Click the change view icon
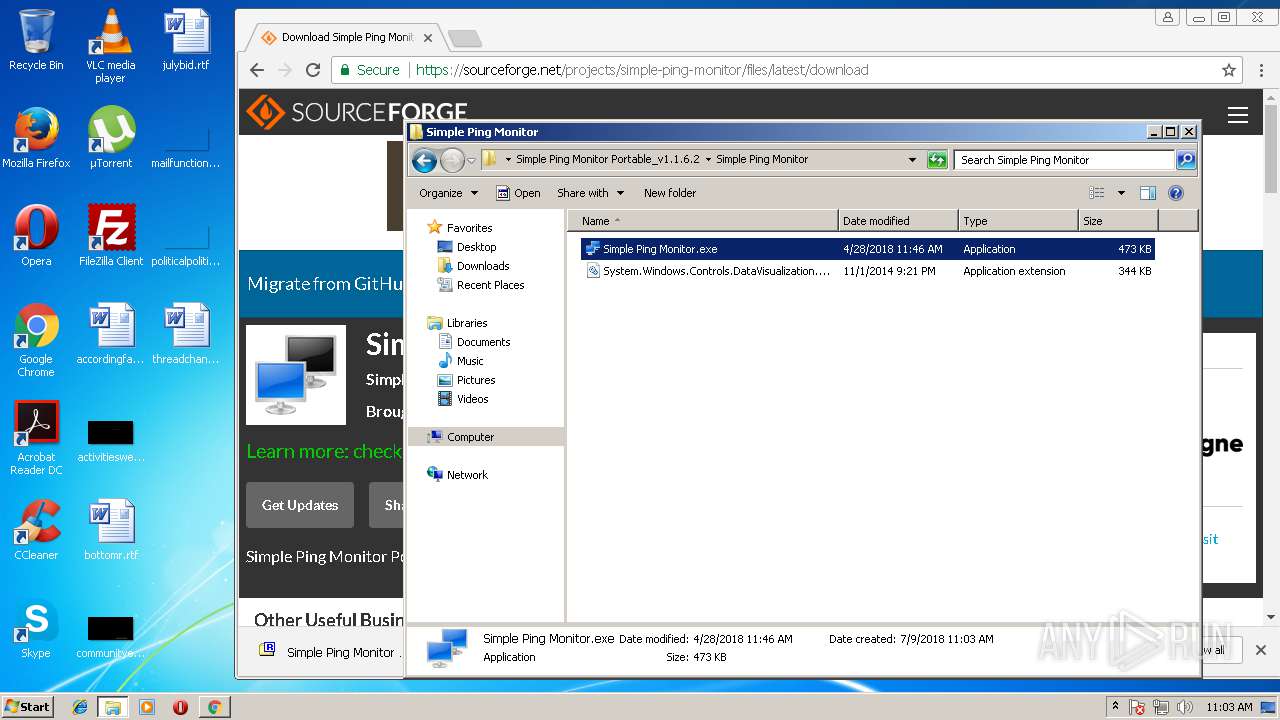 [x=1097, y=193]
